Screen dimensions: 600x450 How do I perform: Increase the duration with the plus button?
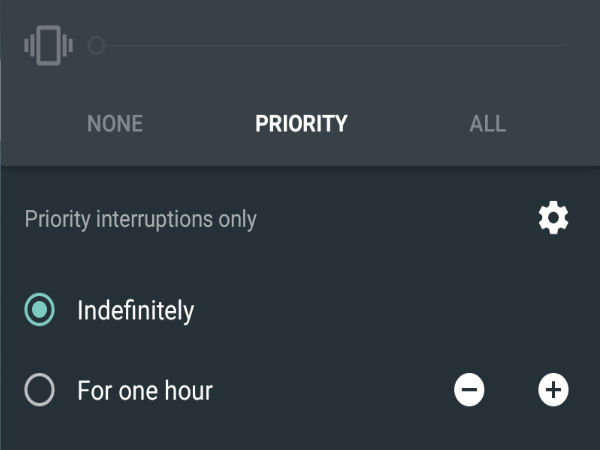[x=553, y=390]
